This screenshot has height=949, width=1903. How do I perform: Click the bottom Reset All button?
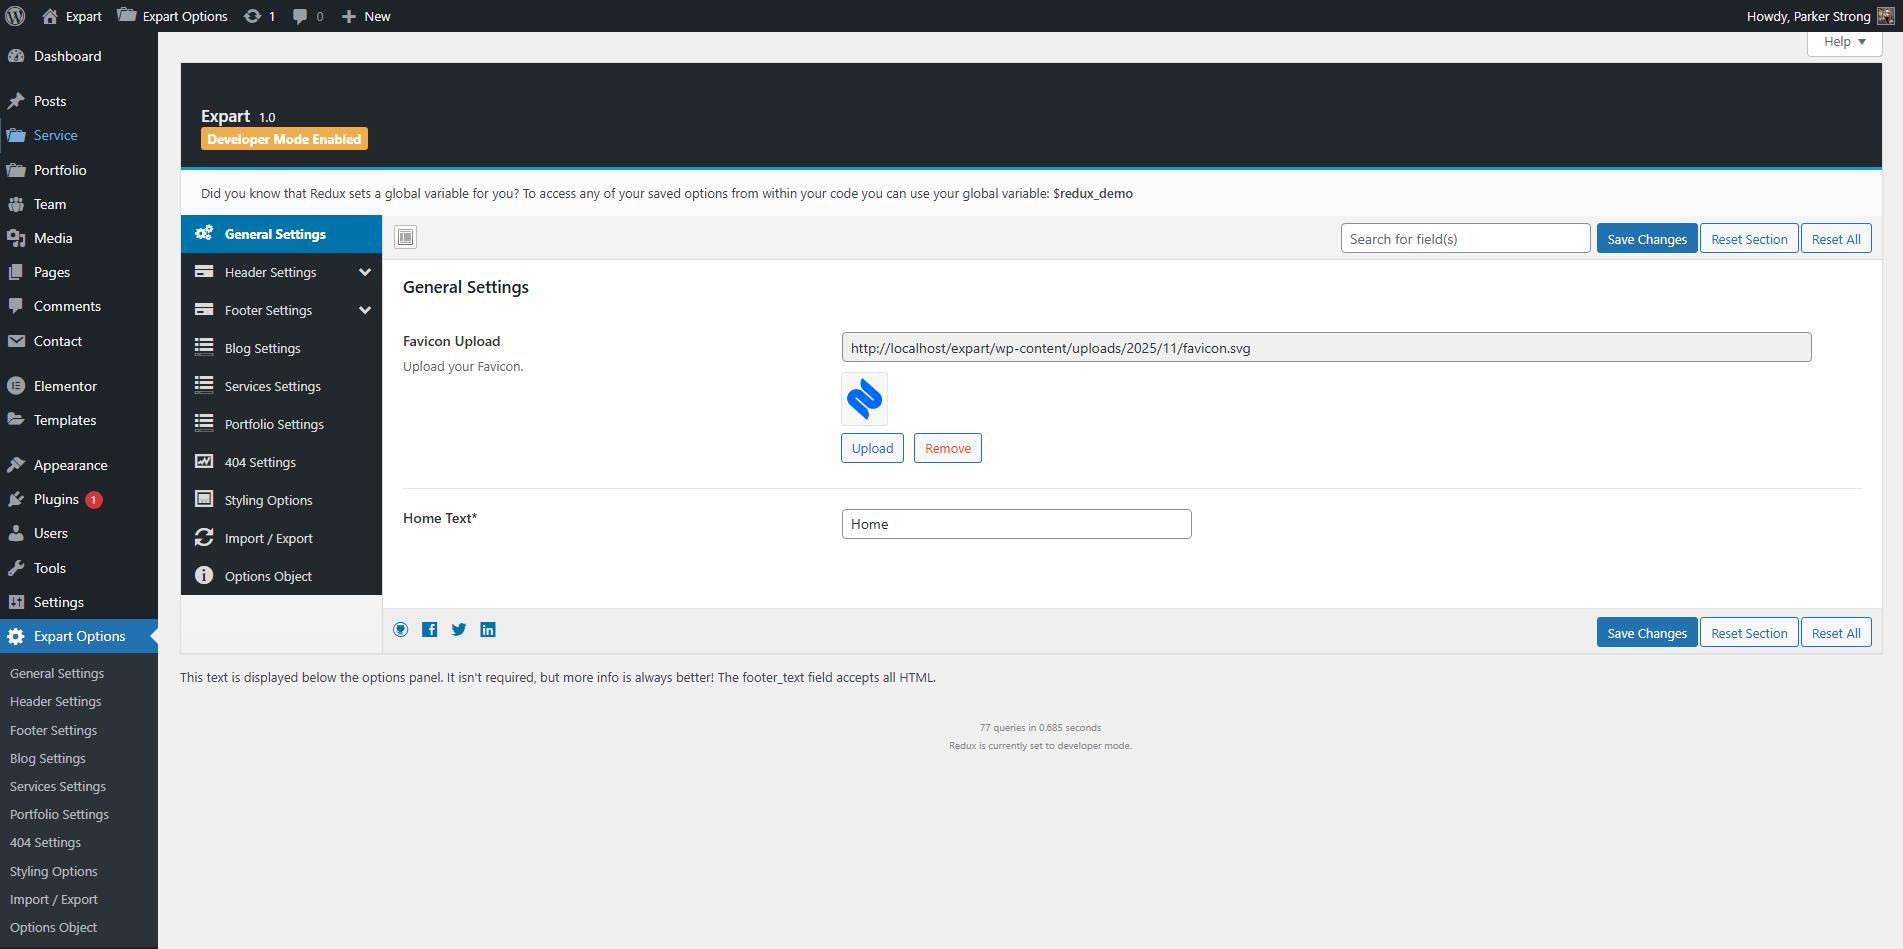pos(1835,633)
